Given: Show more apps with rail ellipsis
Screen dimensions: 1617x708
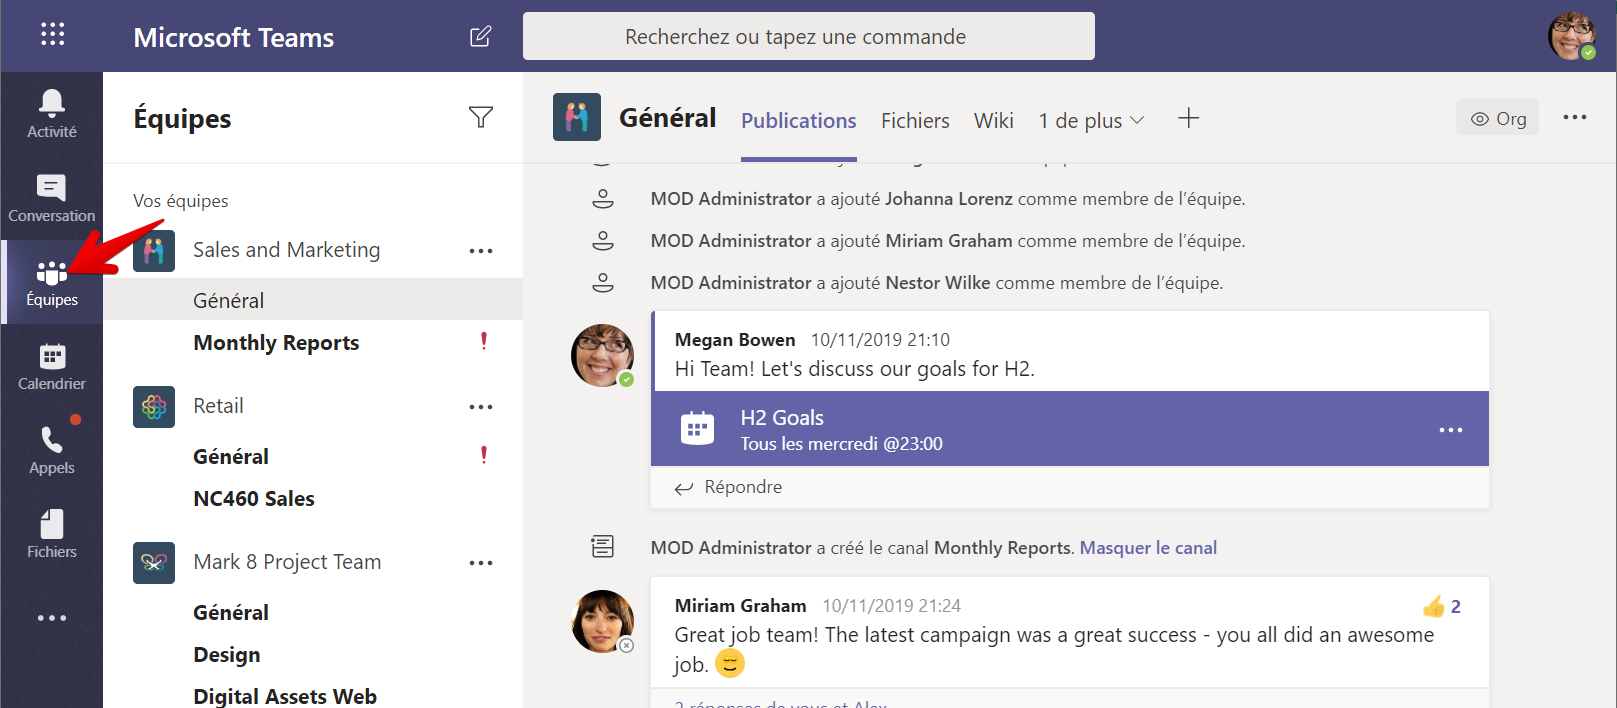Looking at the screenshot, I should [x=52, y=618].
